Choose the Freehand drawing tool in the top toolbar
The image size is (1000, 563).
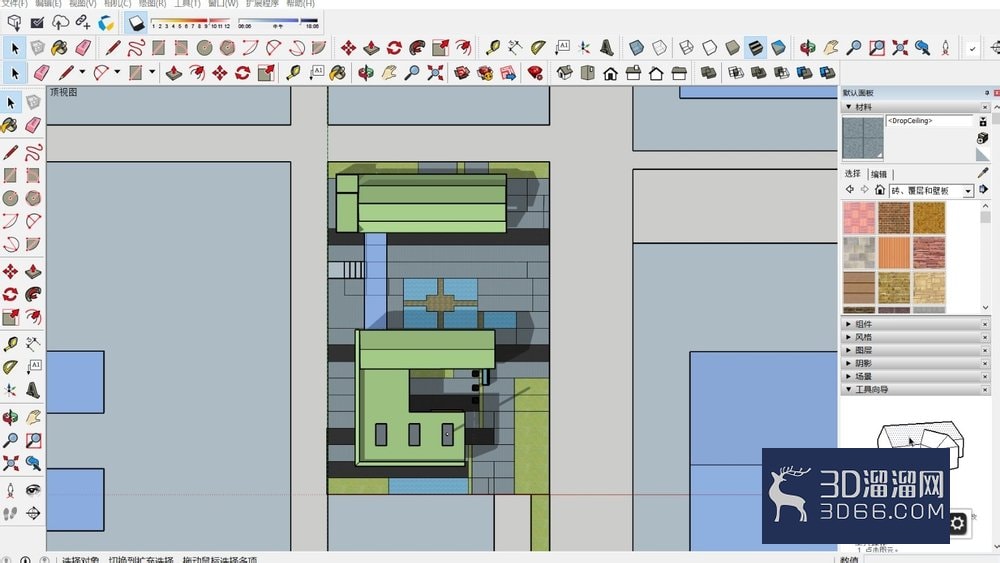click(136, 48)
